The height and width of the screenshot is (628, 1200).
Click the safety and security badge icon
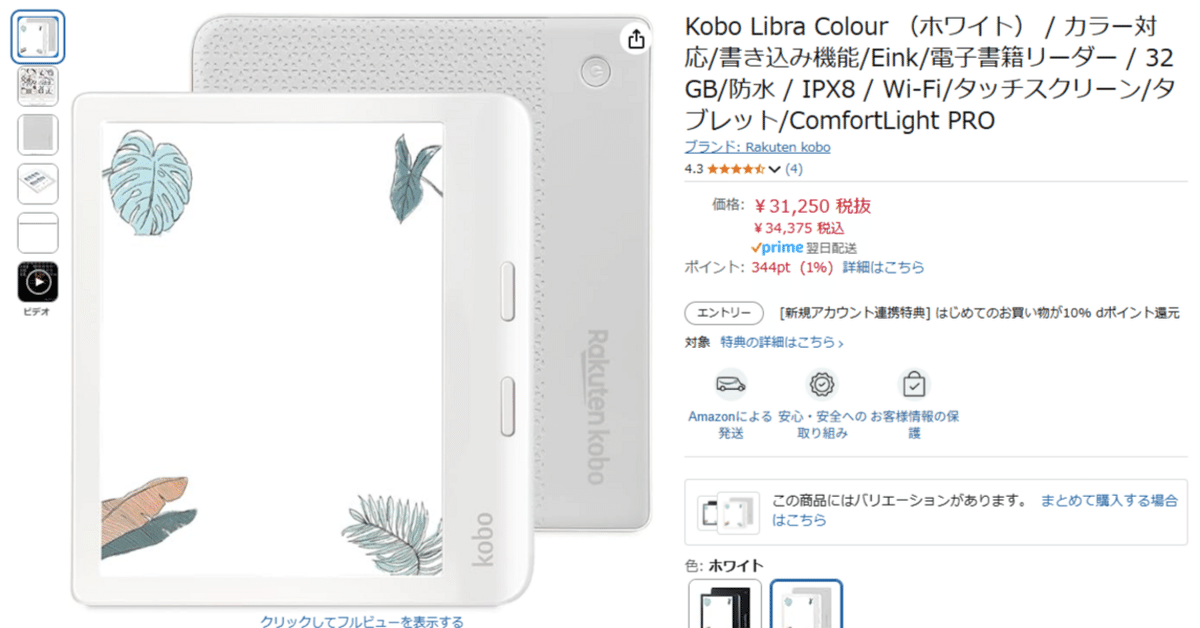pos(823,384)
